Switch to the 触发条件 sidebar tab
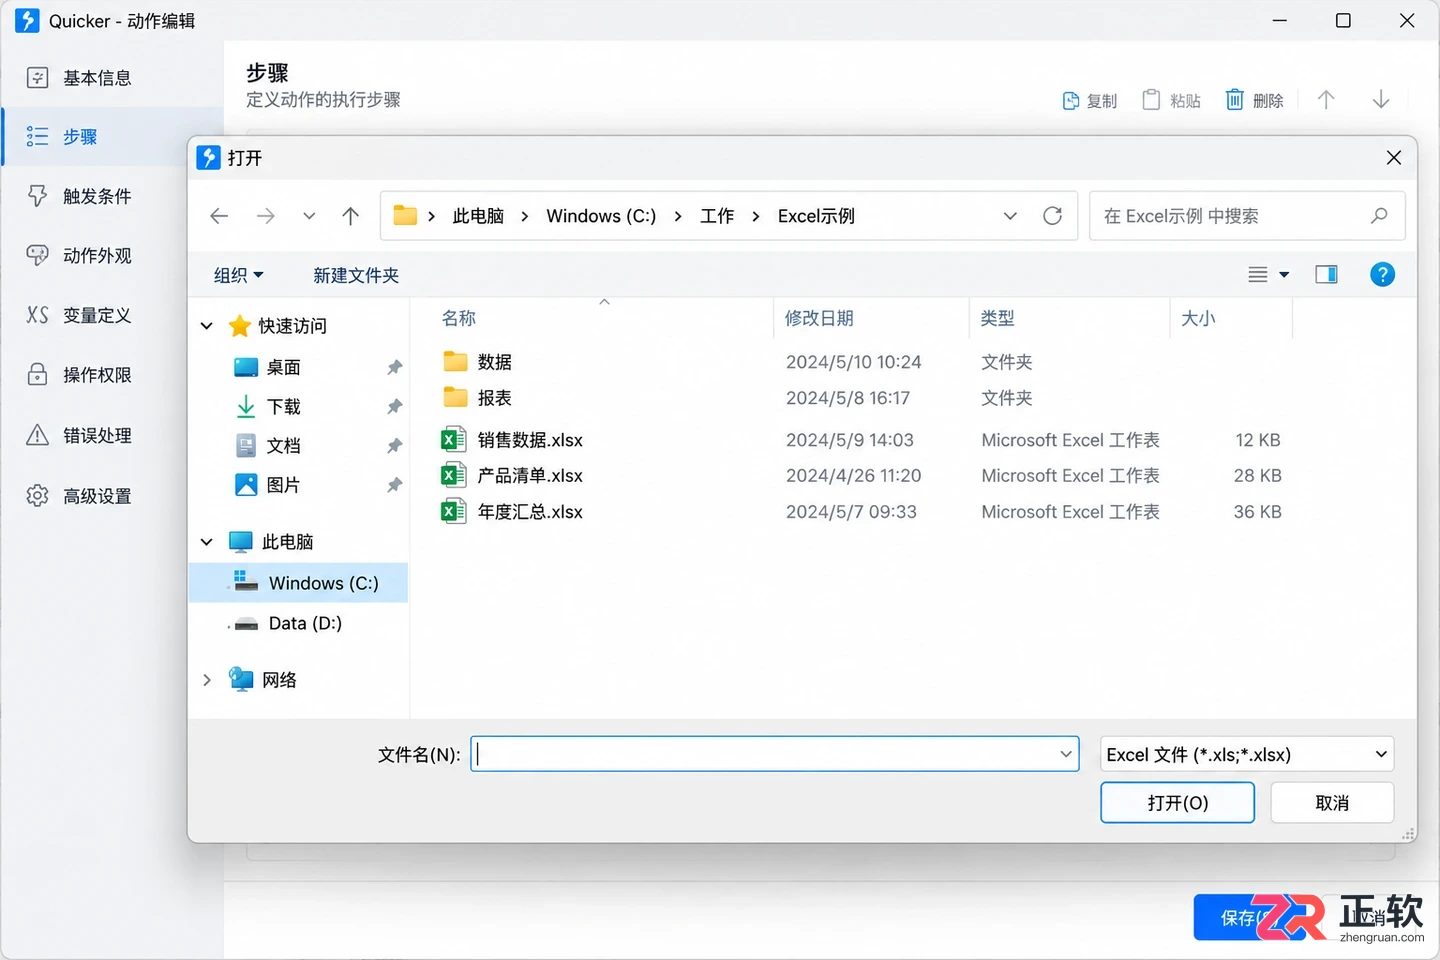Image resolution: width=1440 pixels, height=960 pixels. click(112, 196)
